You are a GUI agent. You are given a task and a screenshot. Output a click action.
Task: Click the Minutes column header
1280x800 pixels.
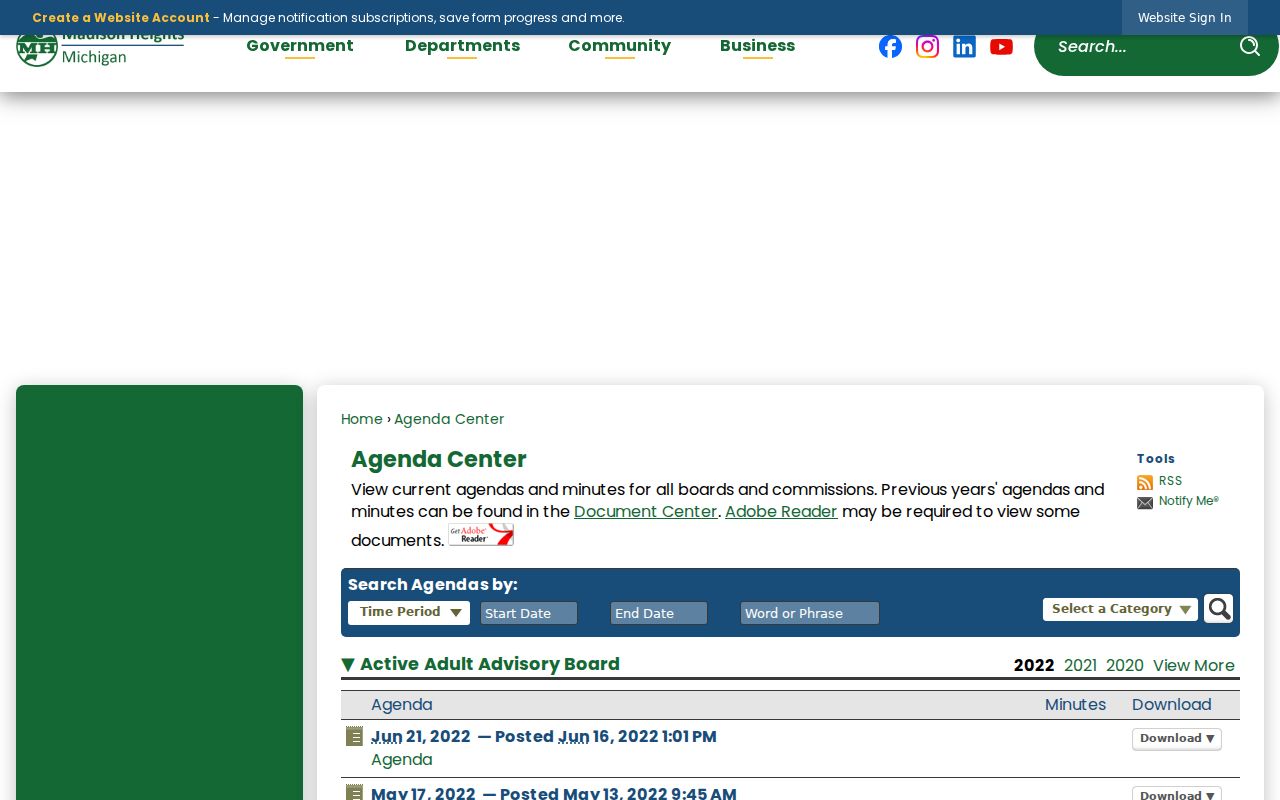point(1075,705)
